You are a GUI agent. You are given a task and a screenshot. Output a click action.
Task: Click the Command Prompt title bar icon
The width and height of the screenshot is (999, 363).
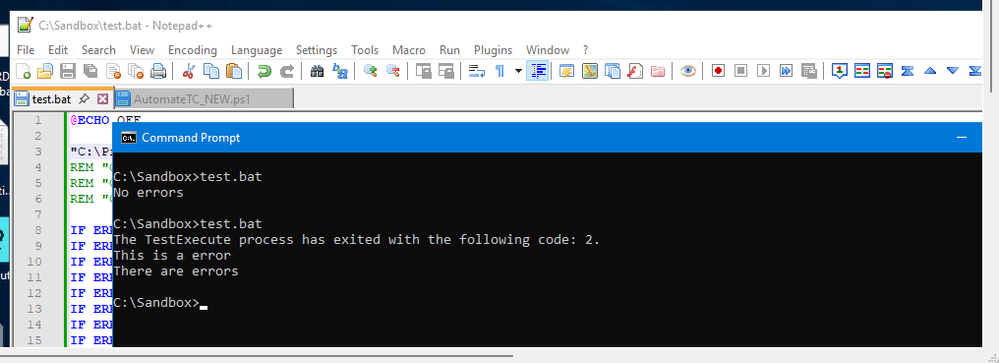(128, 138)
